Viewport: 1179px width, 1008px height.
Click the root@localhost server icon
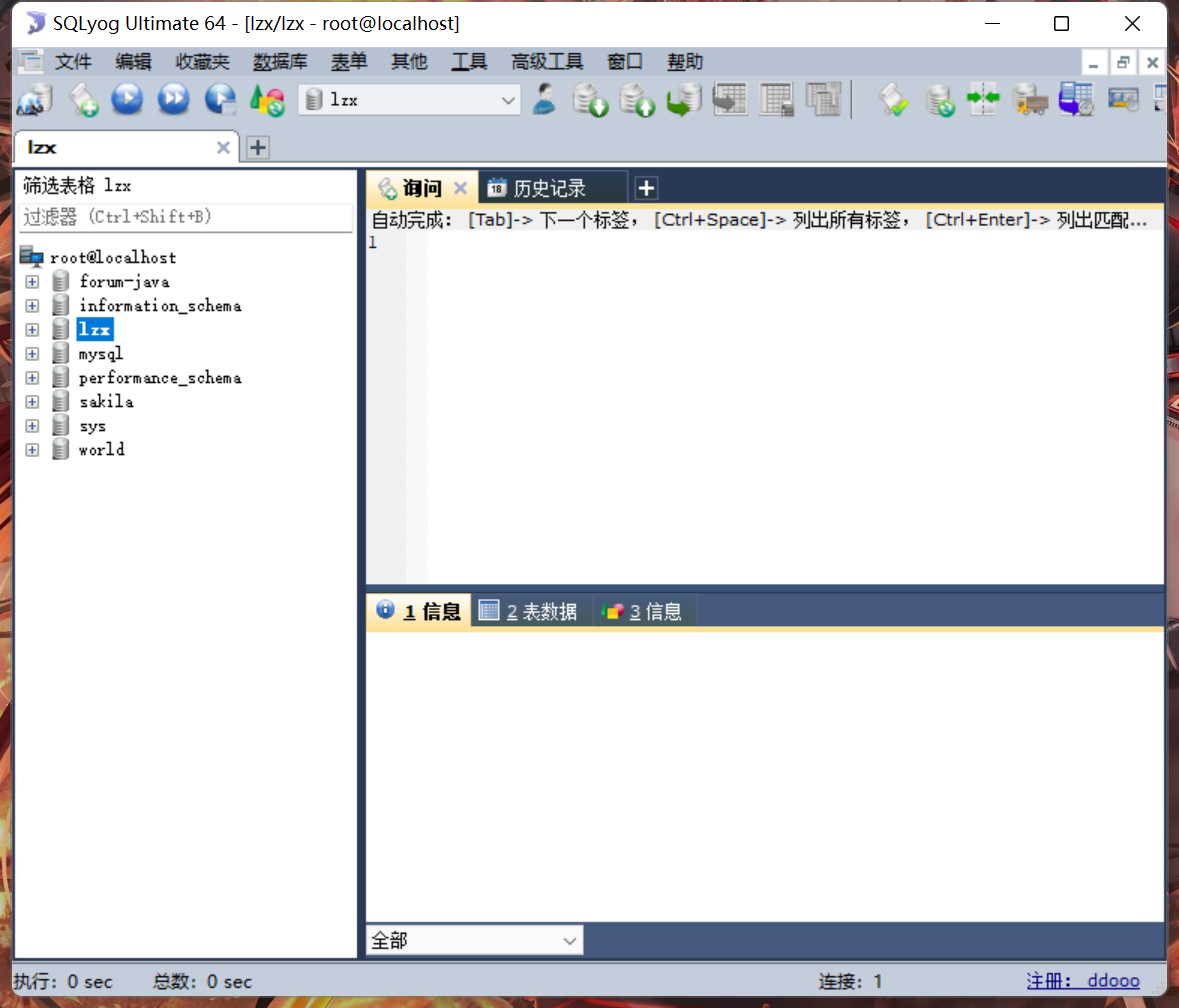[32, 257]
